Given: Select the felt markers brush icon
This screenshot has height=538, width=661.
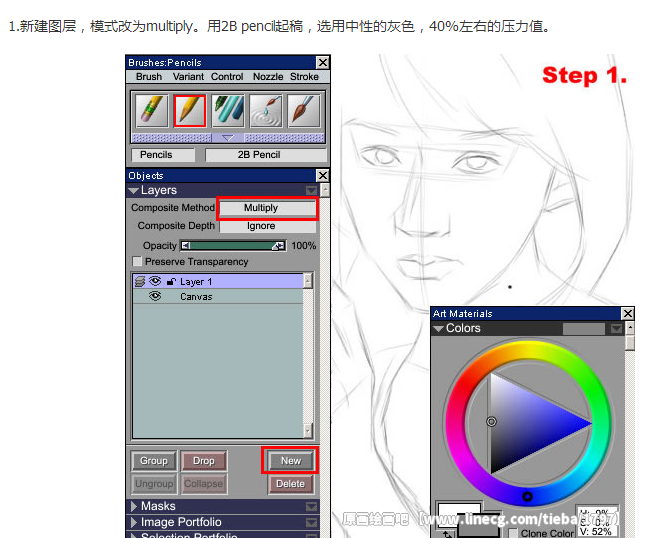Looking at the screenshot, I should coord(228,111).
